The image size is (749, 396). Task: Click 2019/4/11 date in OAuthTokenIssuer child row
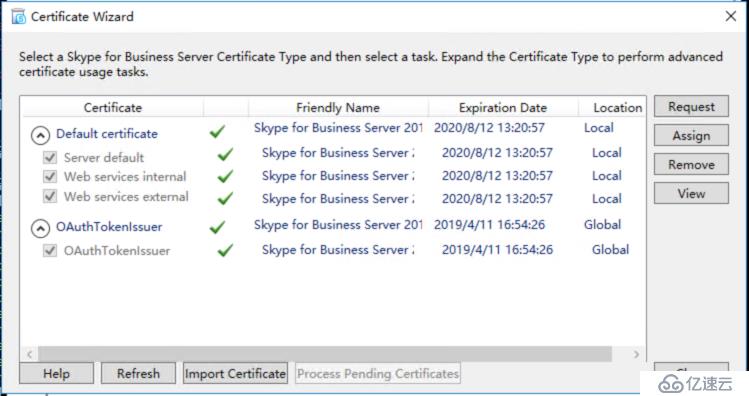[x=497, y=249]
